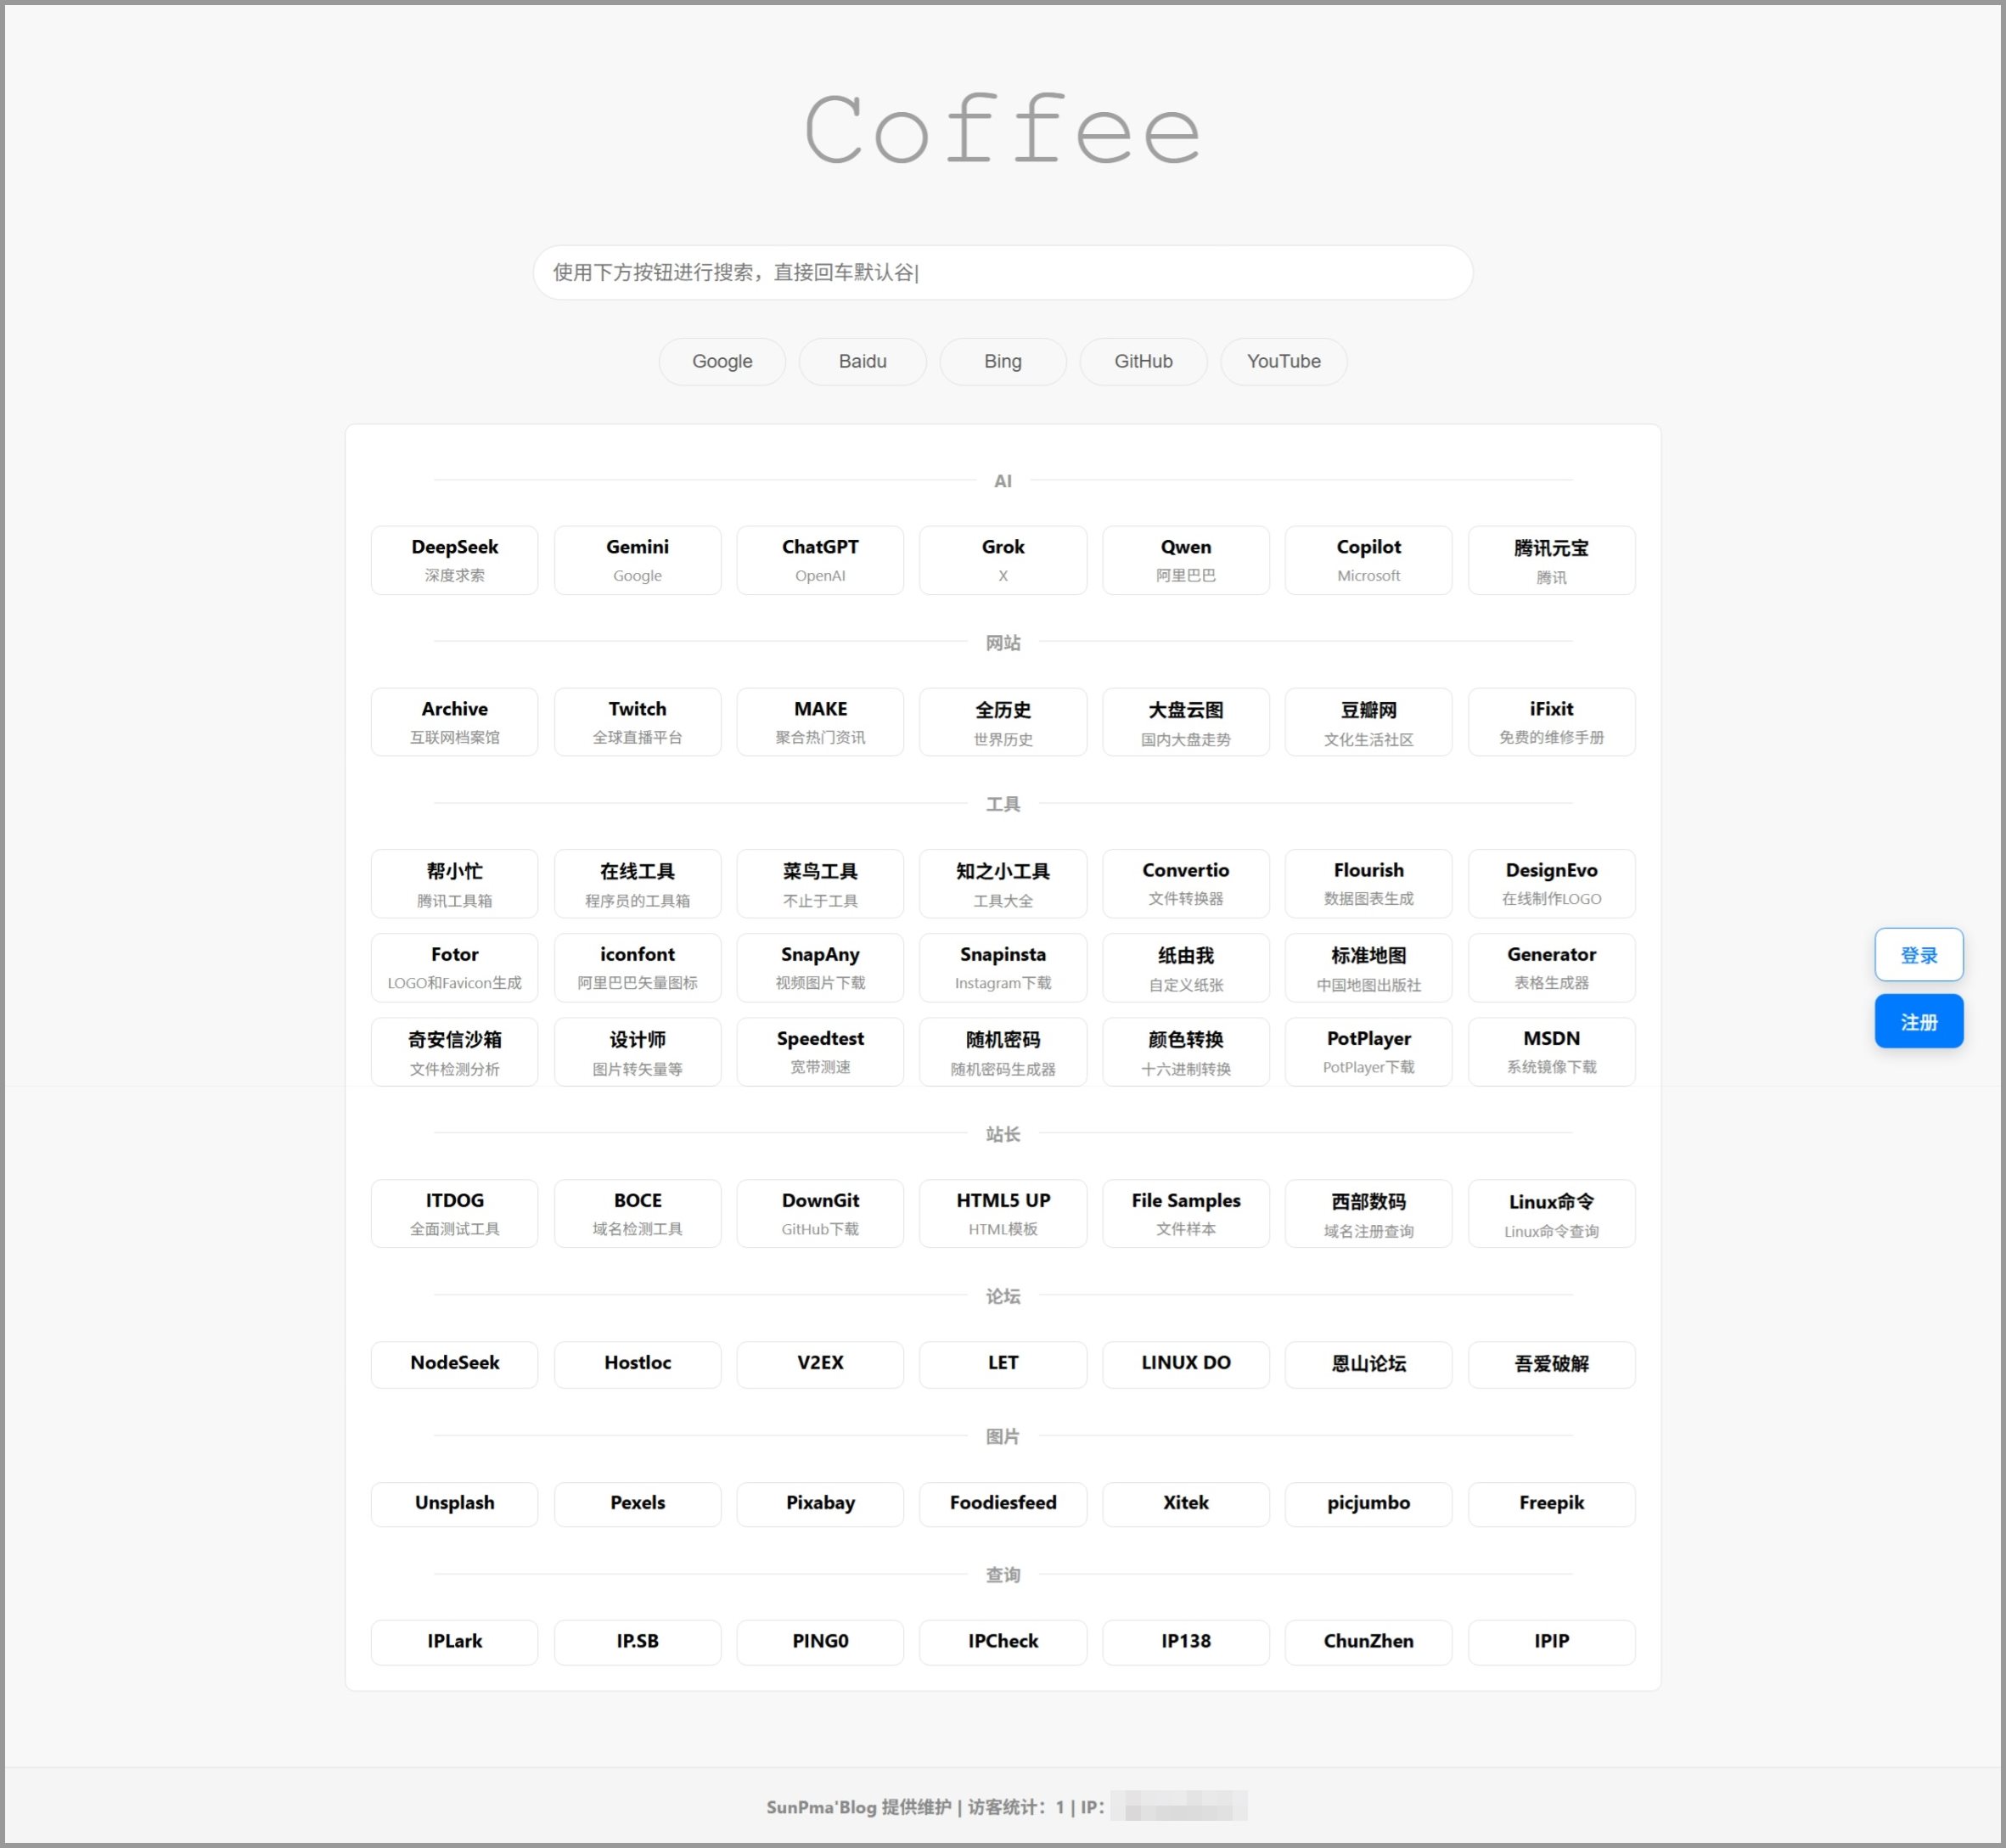Open the Speedtest 宽带测速 card
The height and width of the screenshot is (1848, 2006).
coord(820,1051)
